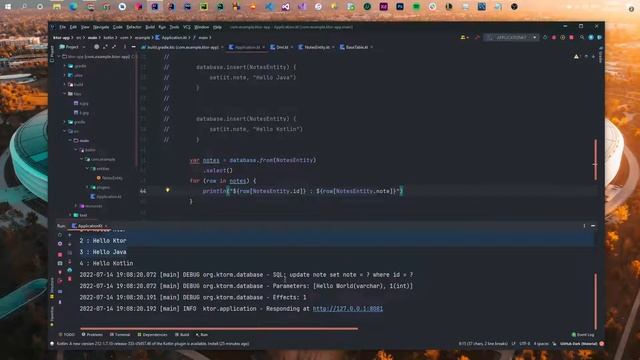The image size is (640, 360).
Task: Click the '4 spaces' indent setting
Action: point(541,344)
